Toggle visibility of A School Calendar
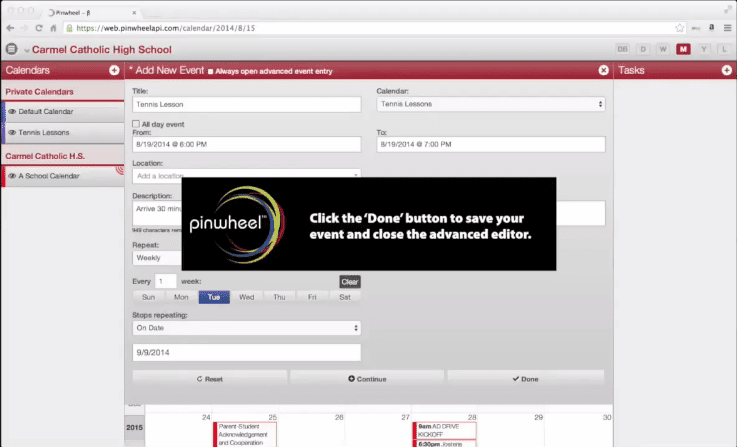737x447 pixels. tap(12, 176)
